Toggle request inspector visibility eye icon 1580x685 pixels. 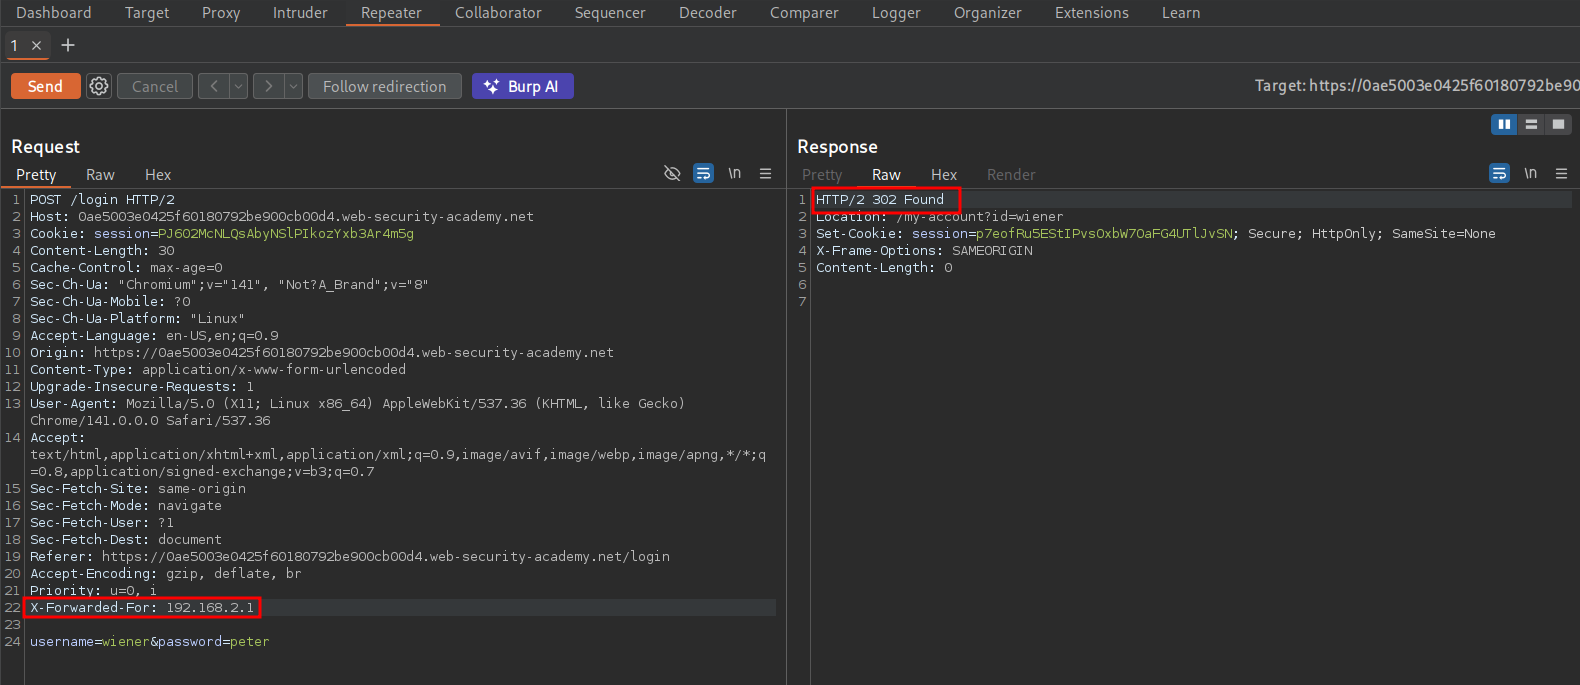tap(672, 174)
